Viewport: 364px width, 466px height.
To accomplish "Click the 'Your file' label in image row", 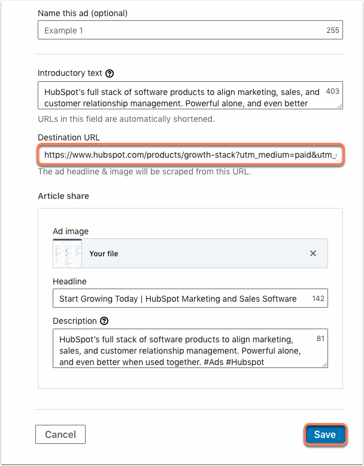I will (104, 254).
